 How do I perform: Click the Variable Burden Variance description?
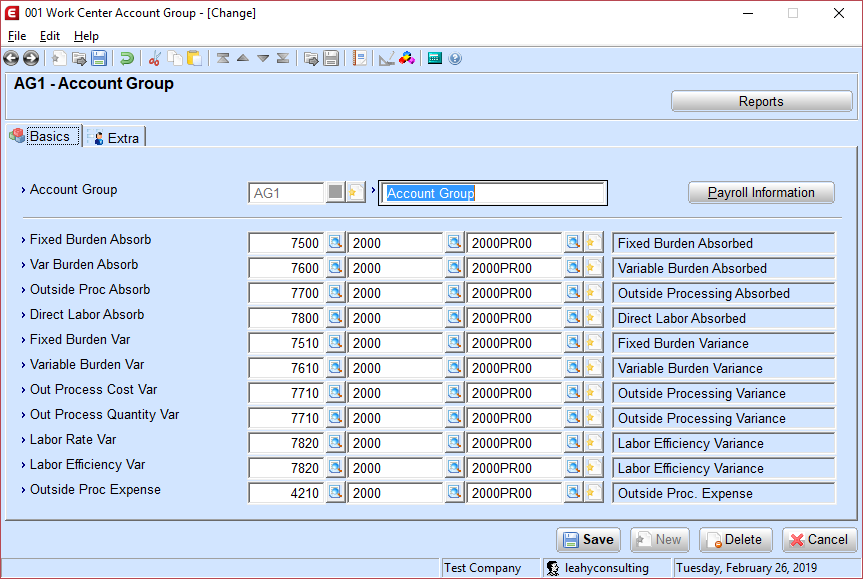pyautogui.click(x=724, y=368)
